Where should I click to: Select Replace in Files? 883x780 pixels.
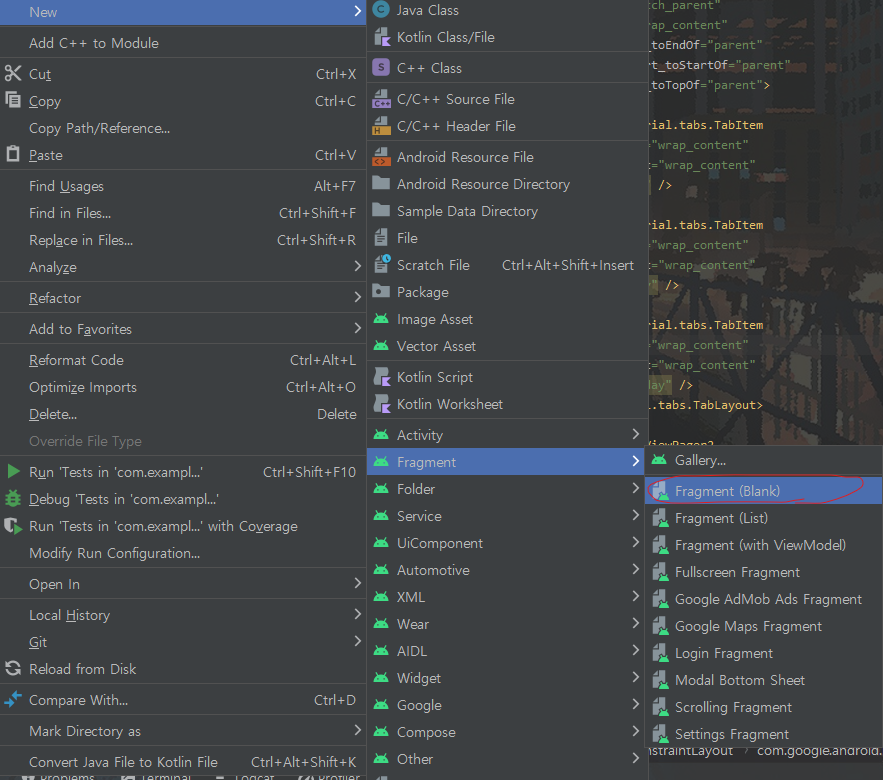(x=183, y=240)
